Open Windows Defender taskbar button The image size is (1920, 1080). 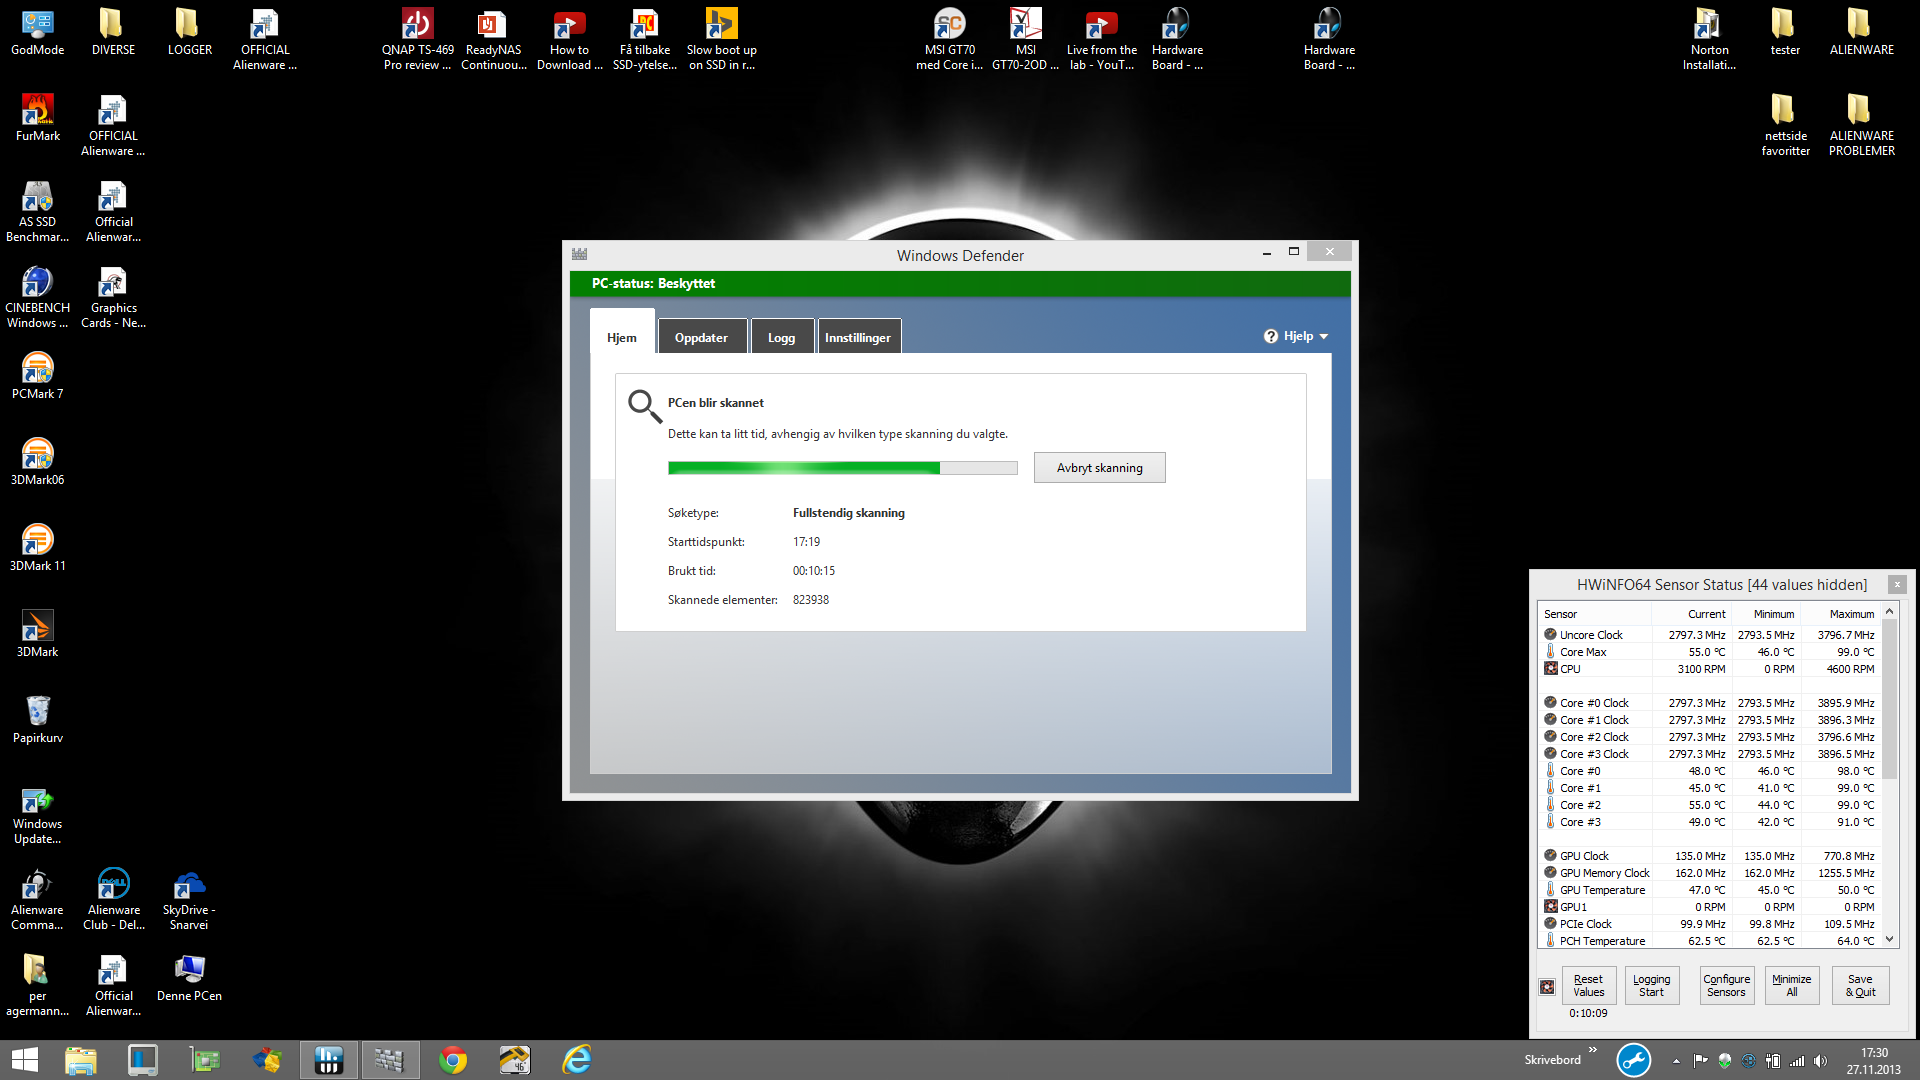[x=389, y=1060]
